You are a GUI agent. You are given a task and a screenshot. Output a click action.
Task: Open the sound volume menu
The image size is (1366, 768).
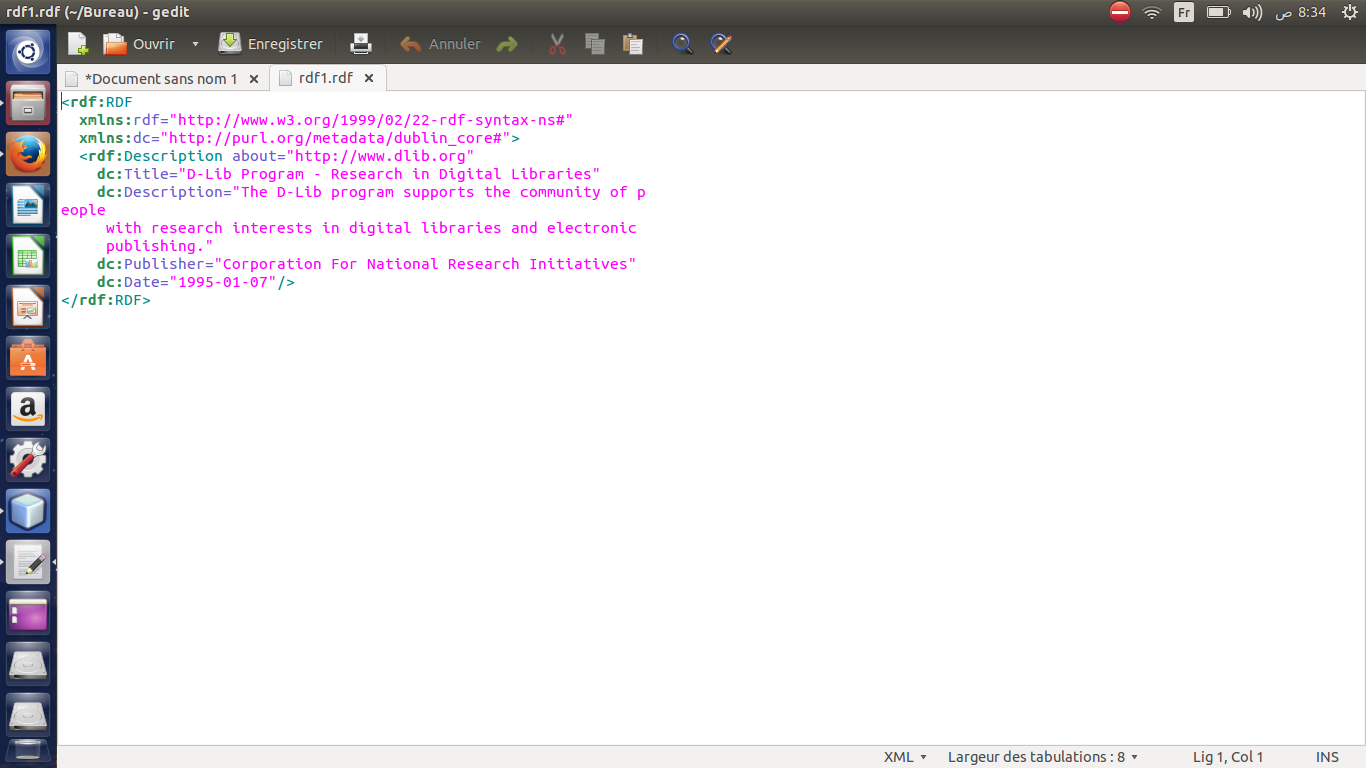(1252, 12)
